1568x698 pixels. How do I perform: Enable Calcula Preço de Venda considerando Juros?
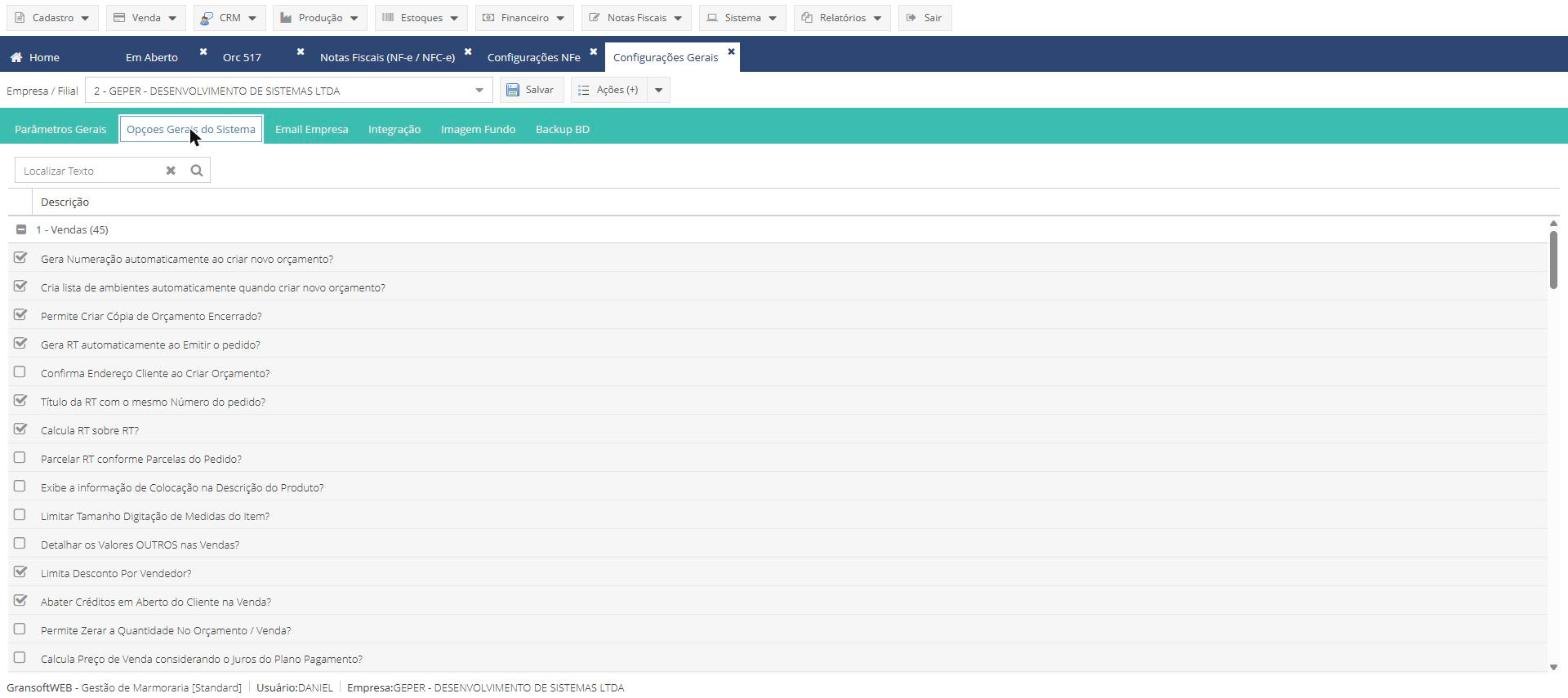[x=19, y=658]
